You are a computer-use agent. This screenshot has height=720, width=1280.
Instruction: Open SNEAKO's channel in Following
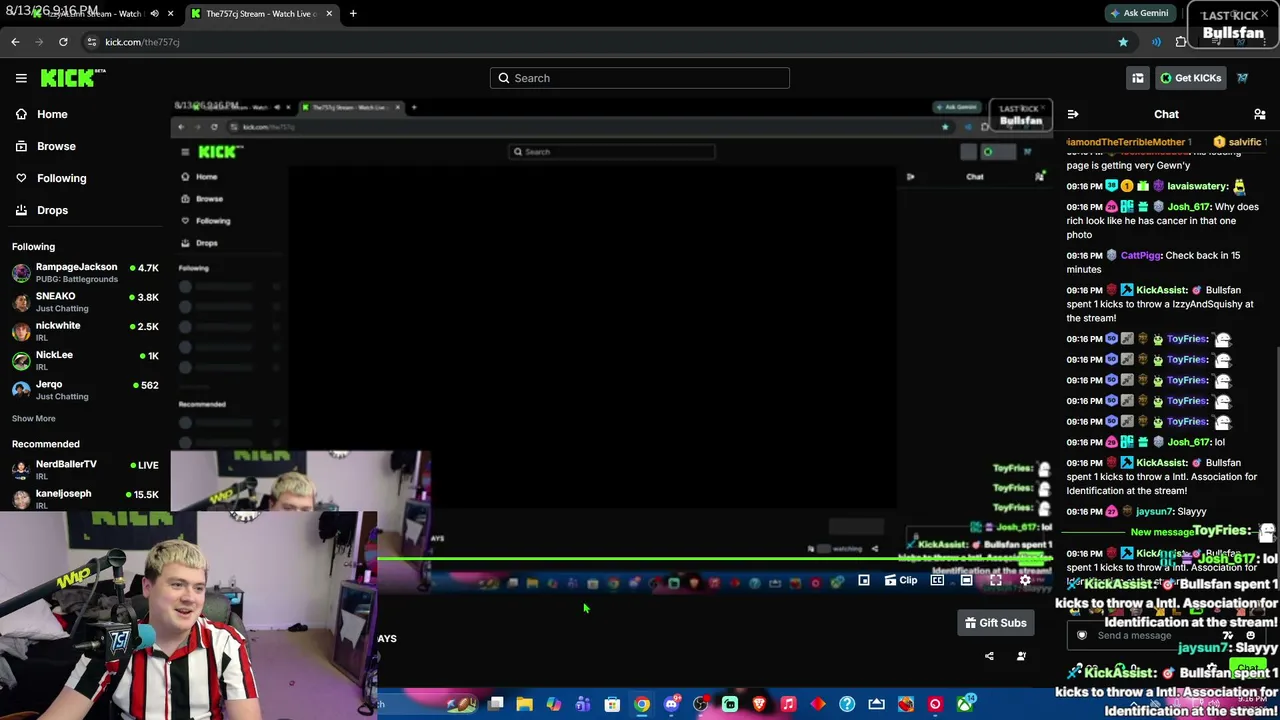(x=85, y=301)
